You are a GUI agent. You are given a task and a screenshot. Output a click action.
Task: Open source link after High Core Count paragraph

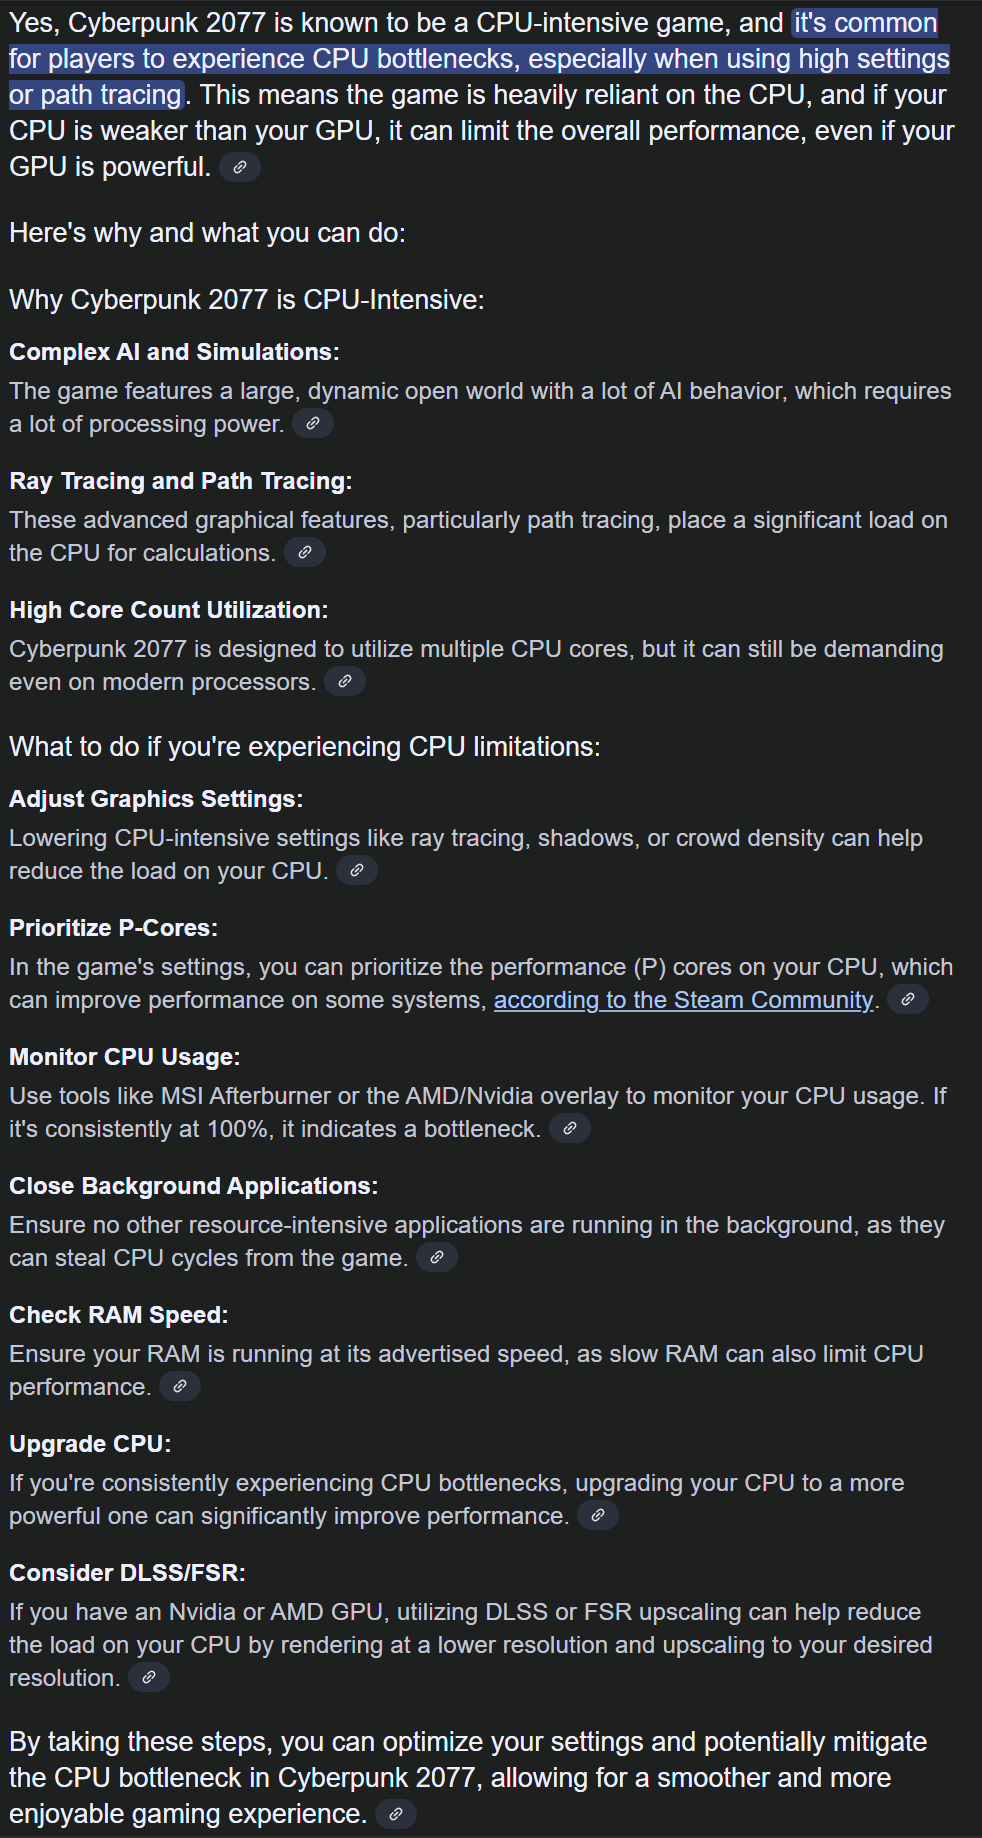click(345, 681)
